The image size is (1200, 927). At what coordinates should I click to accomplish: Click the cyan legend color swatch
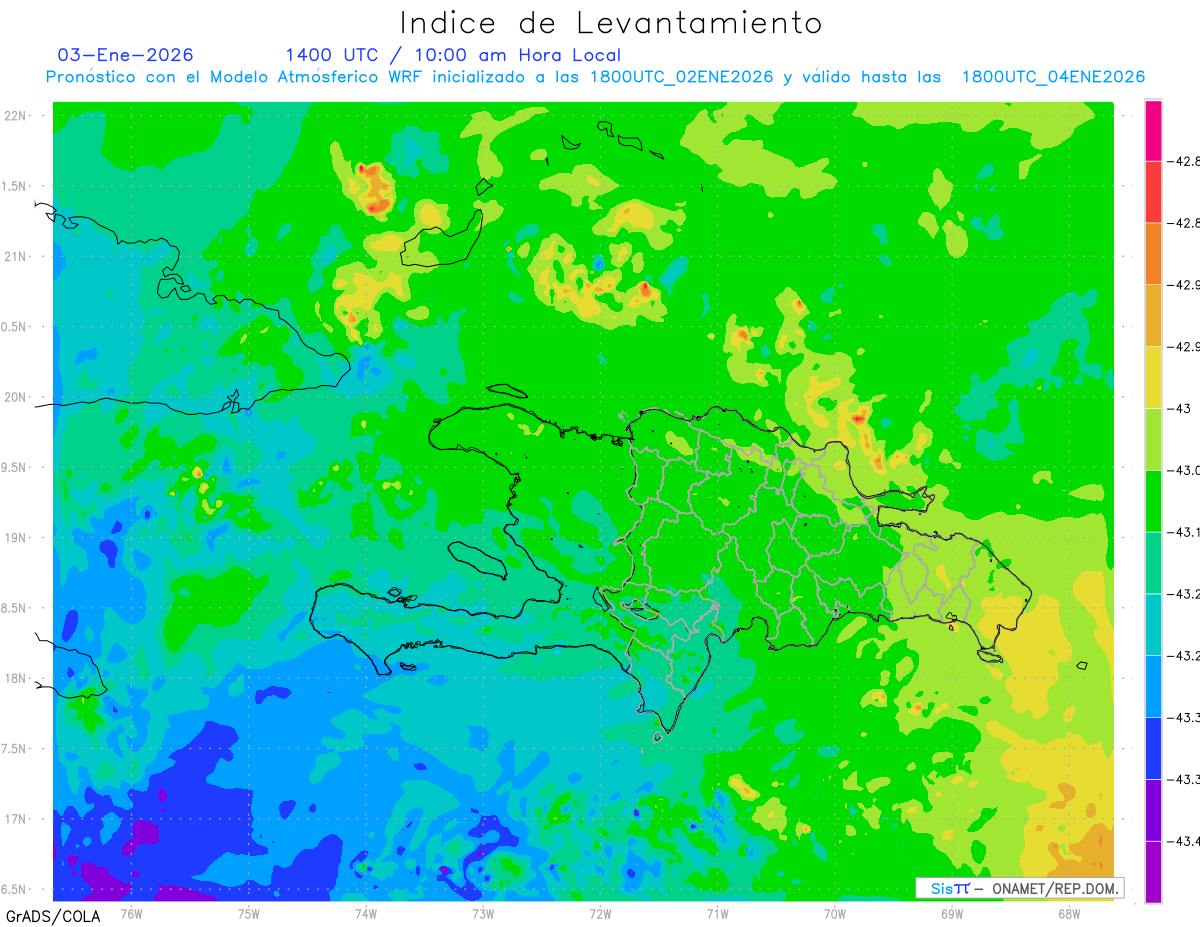[1153, 624]
